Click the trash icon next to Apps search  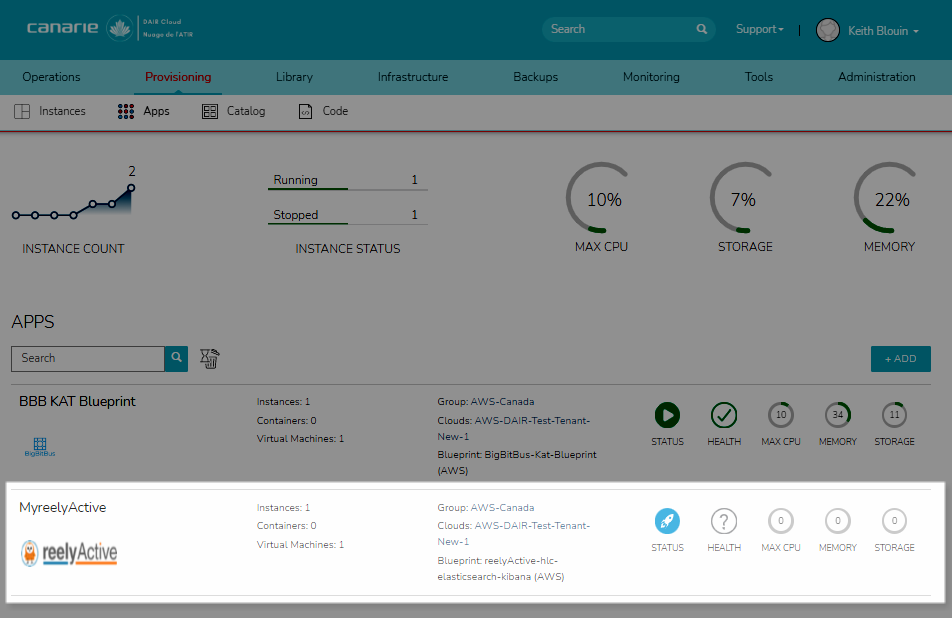[x=209, y=358]
